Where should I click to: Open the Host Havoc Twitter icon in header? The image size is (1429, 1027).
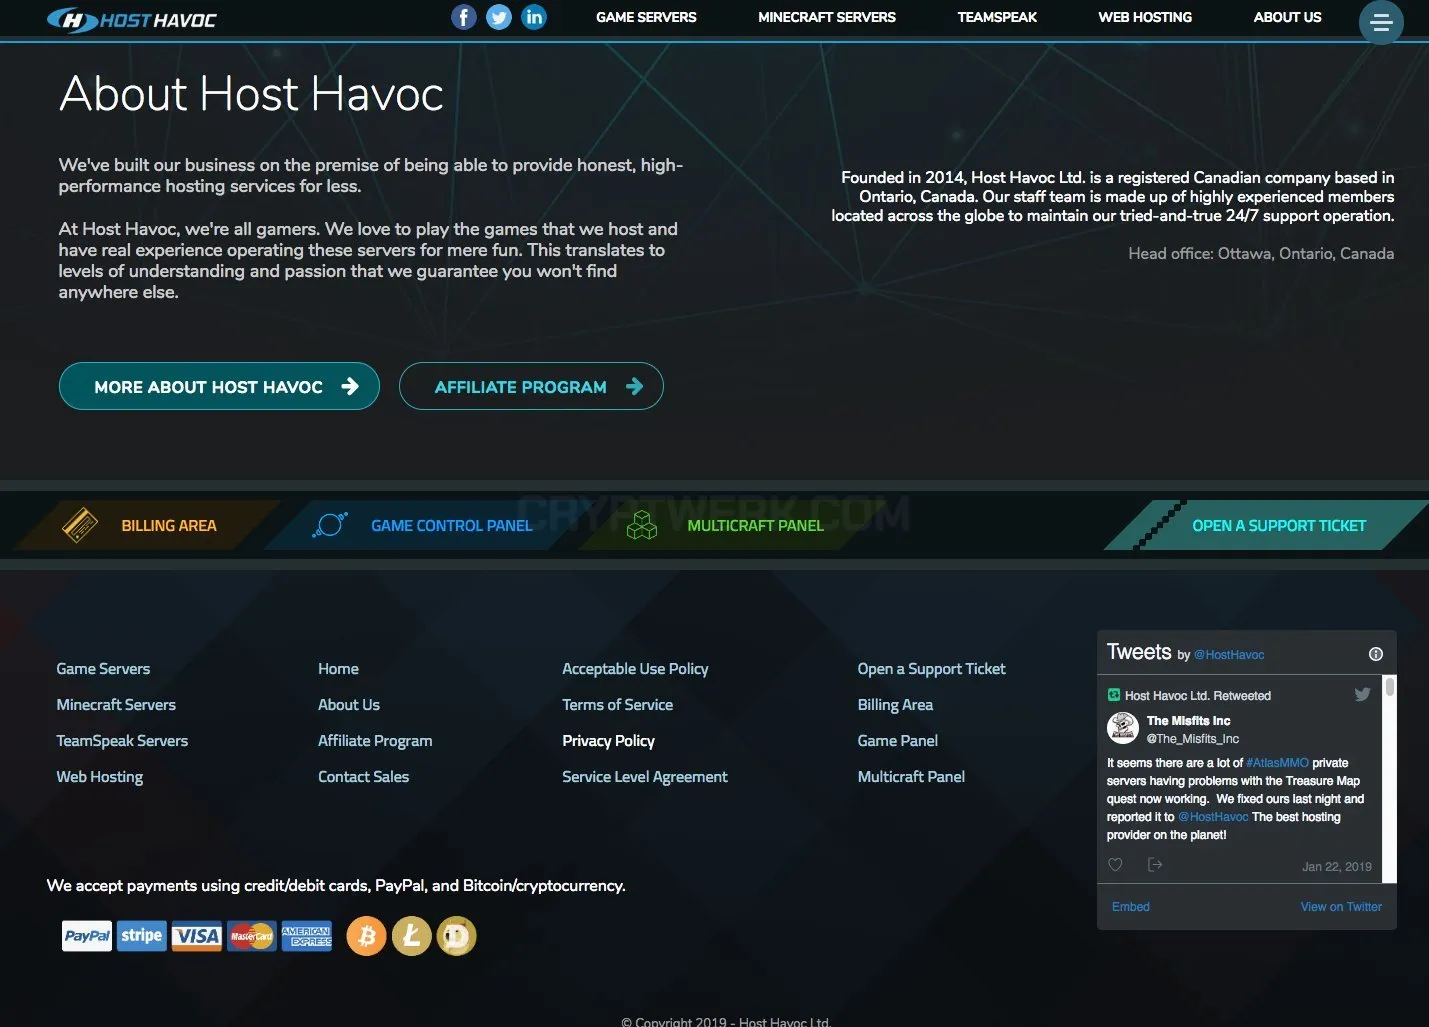coord(499,17)
